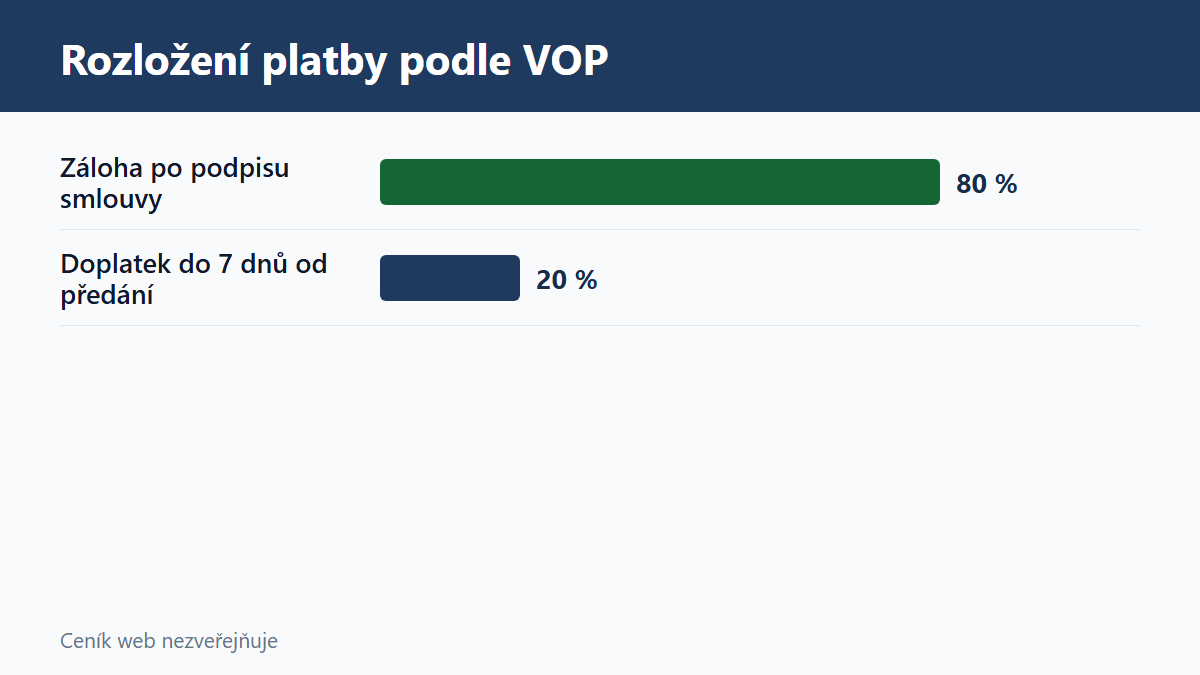Click the divider line below the Doplatek row
The height and width of the screenshot is (675, 1200).
tap(600, 325)
